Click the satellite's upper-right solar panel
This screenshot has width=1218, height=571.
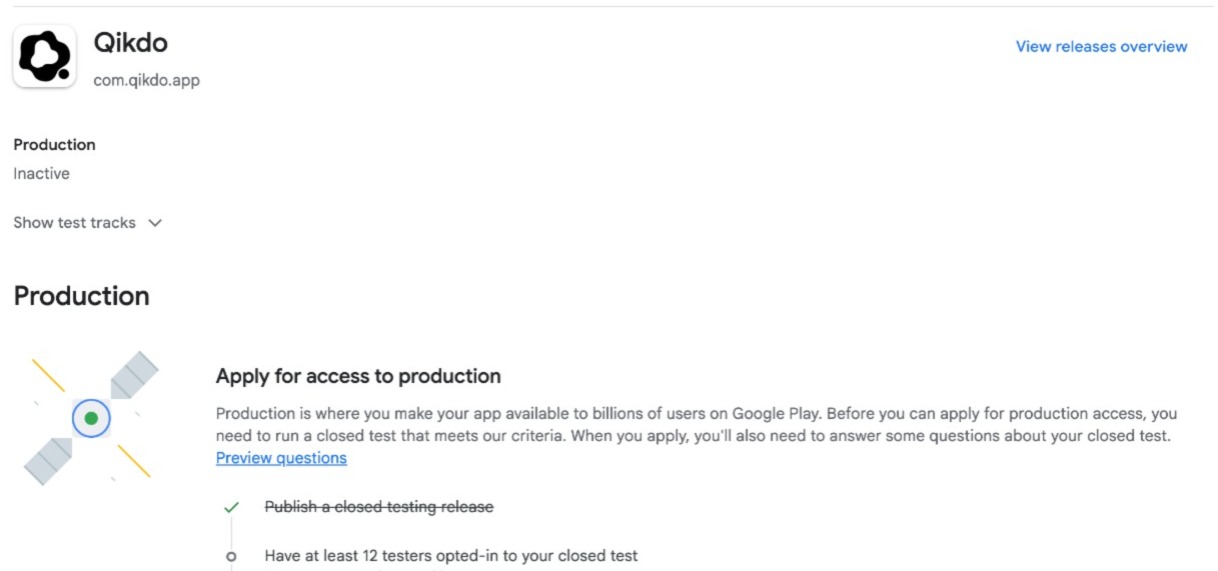tap(134, 374)
